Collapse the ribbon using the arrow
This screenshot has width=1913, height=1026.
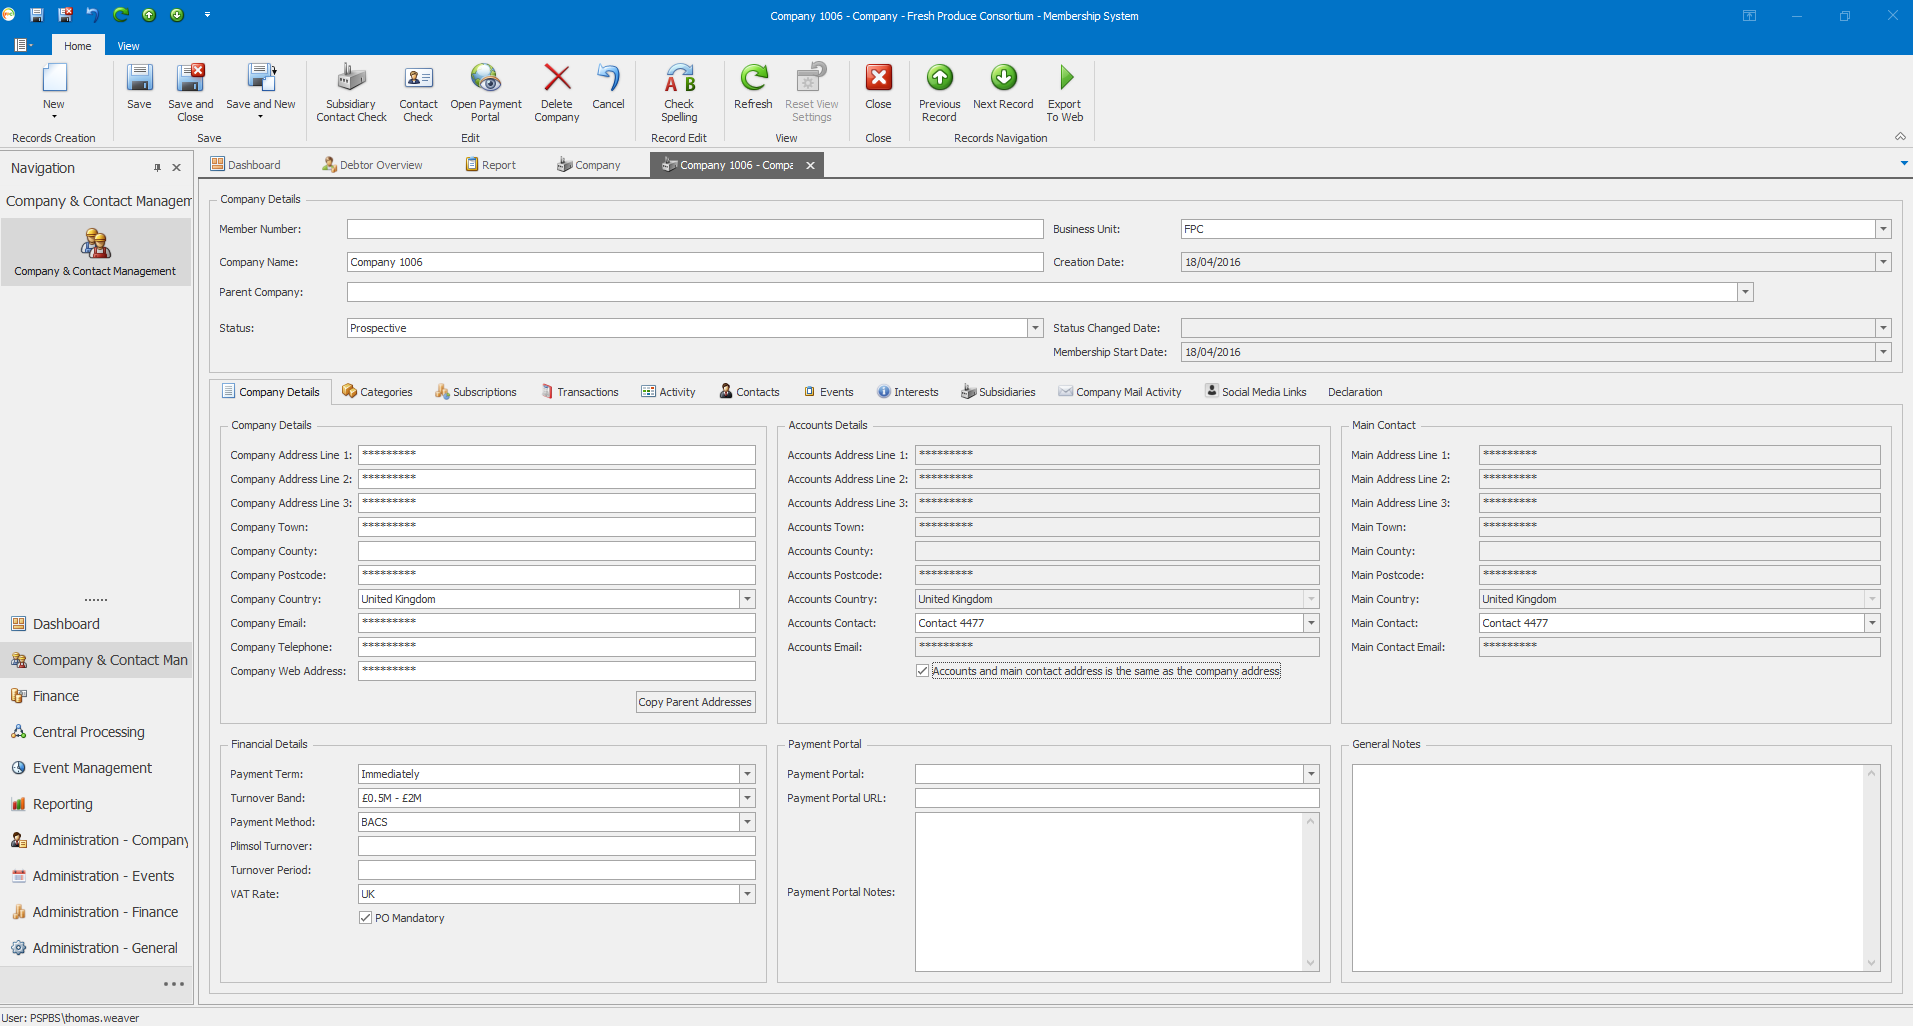[1900, 137]
